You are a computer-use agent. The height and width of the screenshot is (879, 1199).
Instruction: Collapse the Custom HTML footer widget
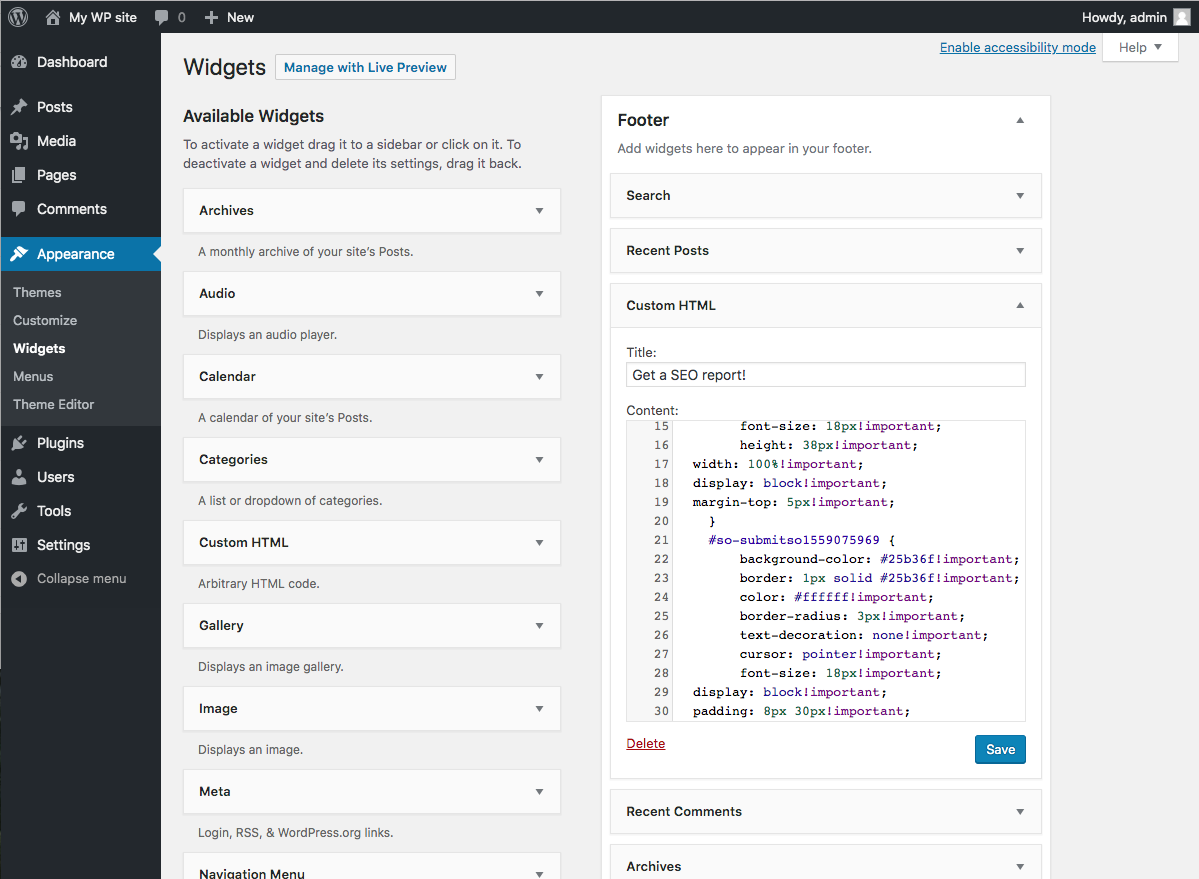[x=1019, y=306]
